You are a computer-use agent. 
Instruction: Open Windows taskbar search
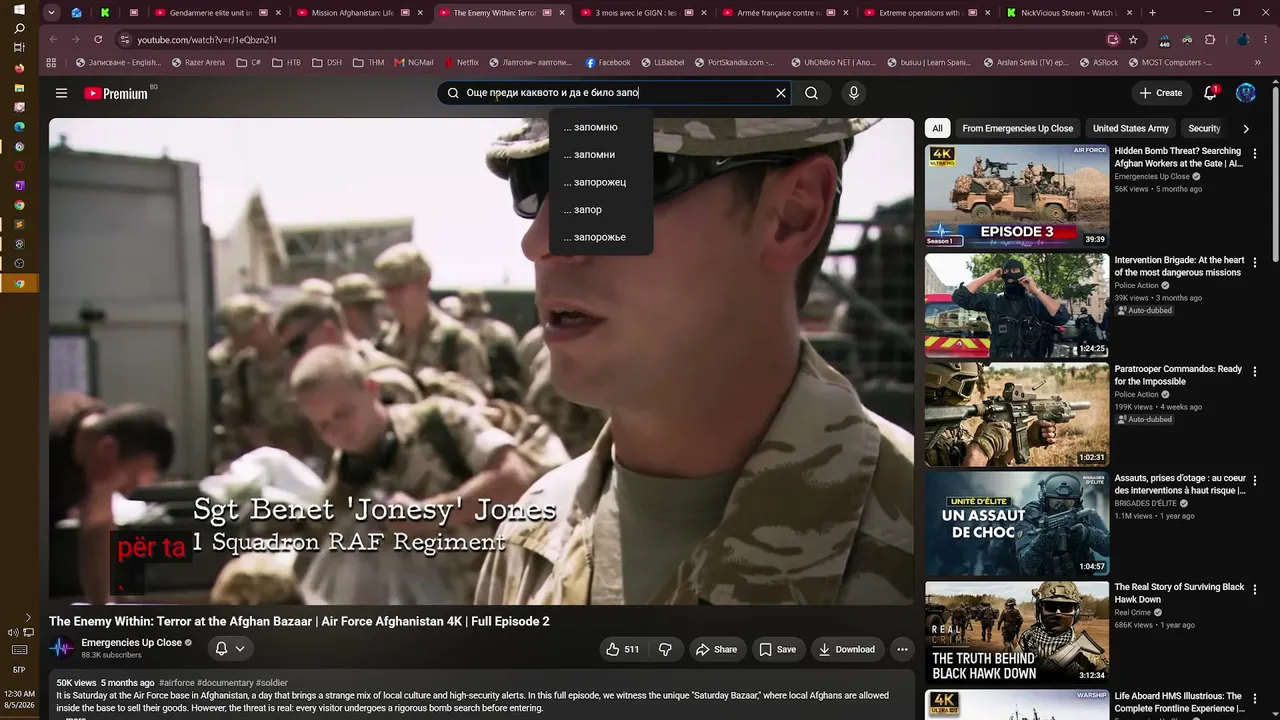pos(19,29)
